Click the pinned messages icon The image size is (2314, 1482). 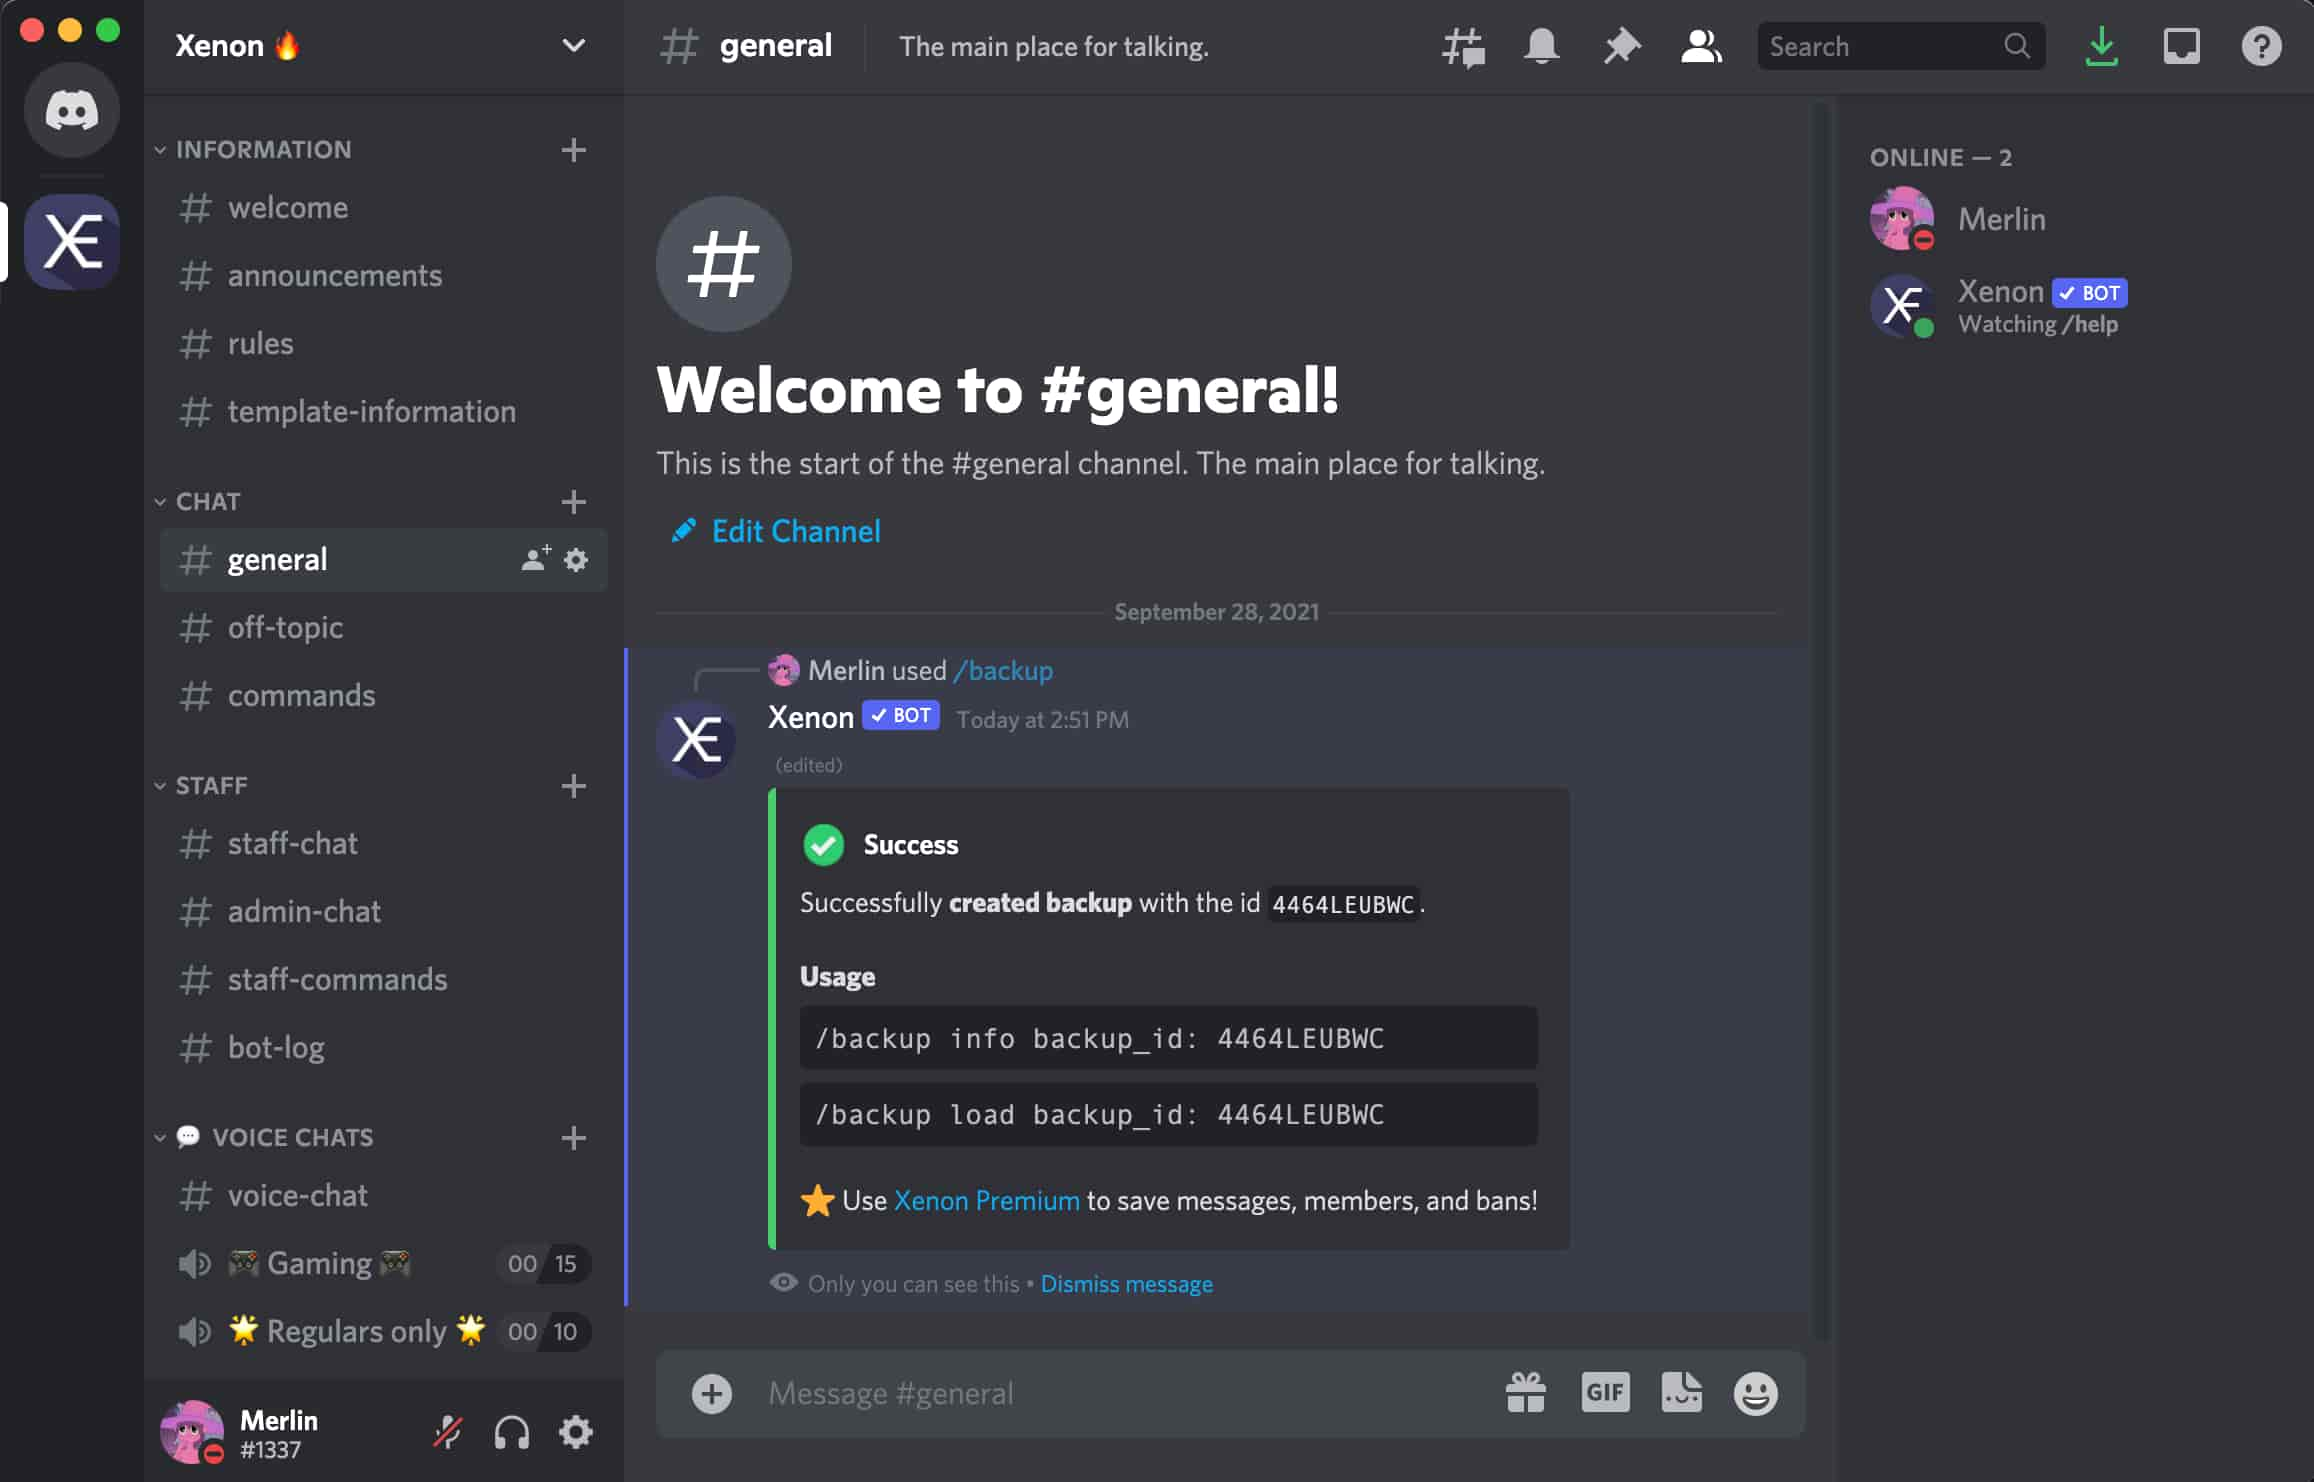pyautogui.click(x=1616, y=46)
